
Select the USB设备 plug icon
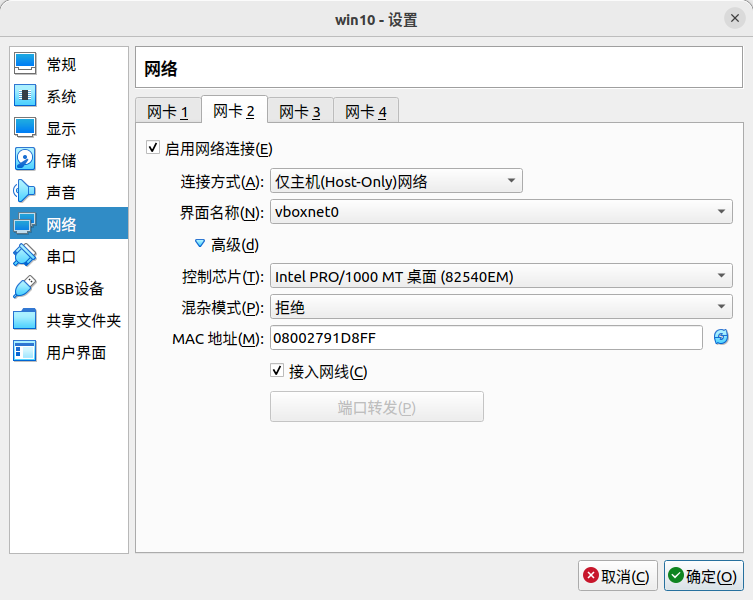click(x=25, y=288)
